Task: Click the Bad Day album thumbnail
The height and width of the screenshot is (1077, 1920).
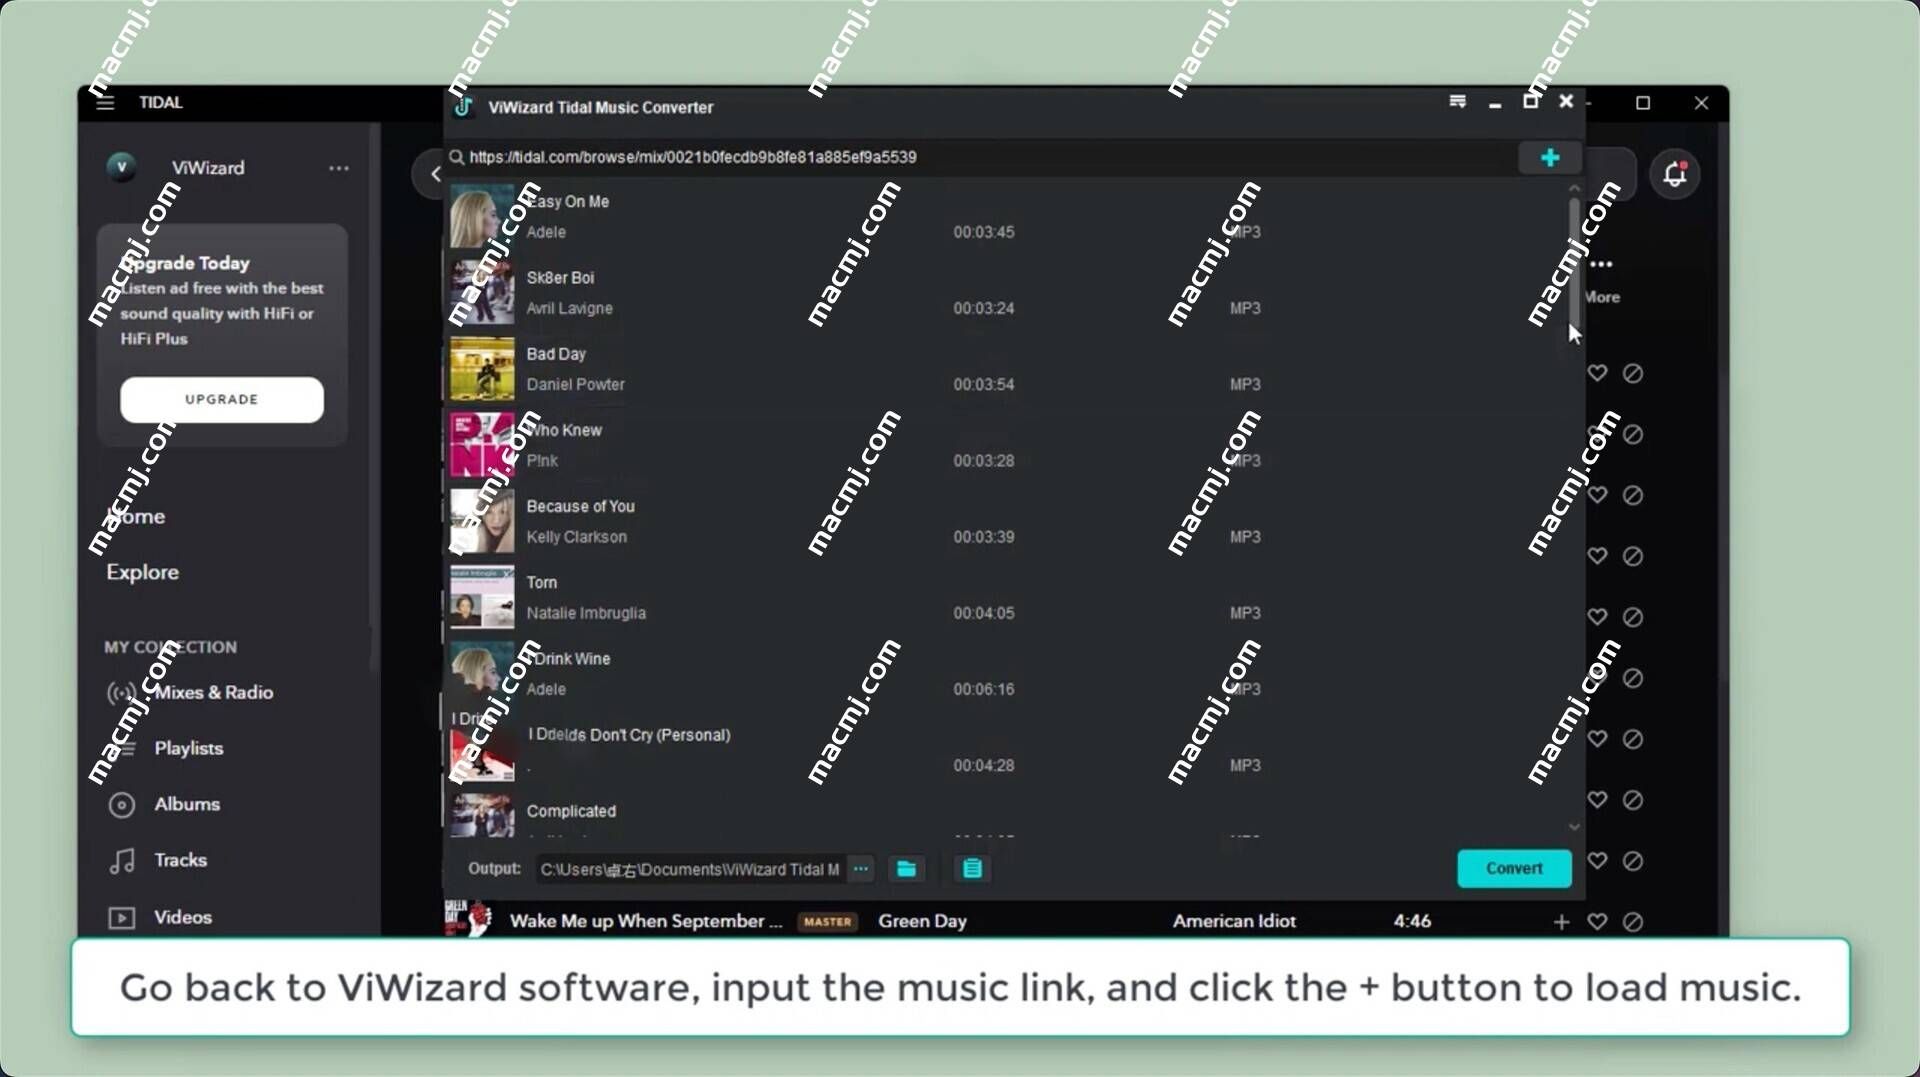Action: click(482, 369)
